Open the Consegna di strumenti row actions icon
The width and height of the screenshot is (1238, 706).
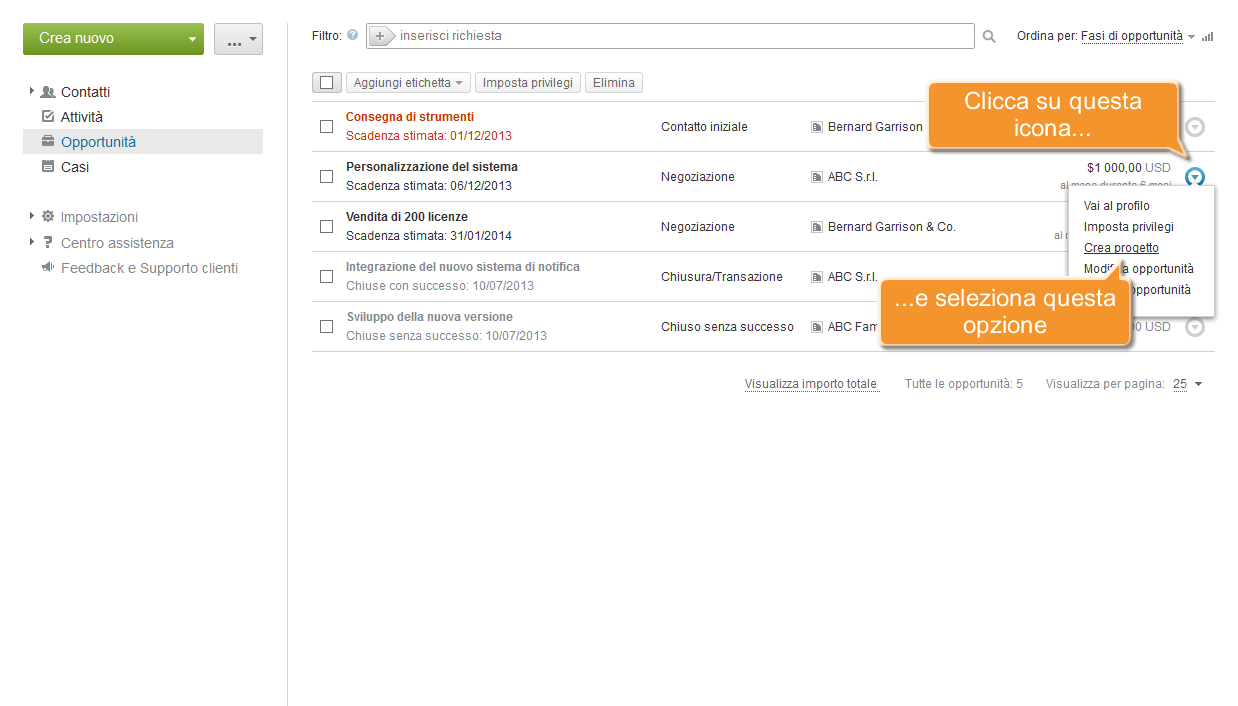1195,127
